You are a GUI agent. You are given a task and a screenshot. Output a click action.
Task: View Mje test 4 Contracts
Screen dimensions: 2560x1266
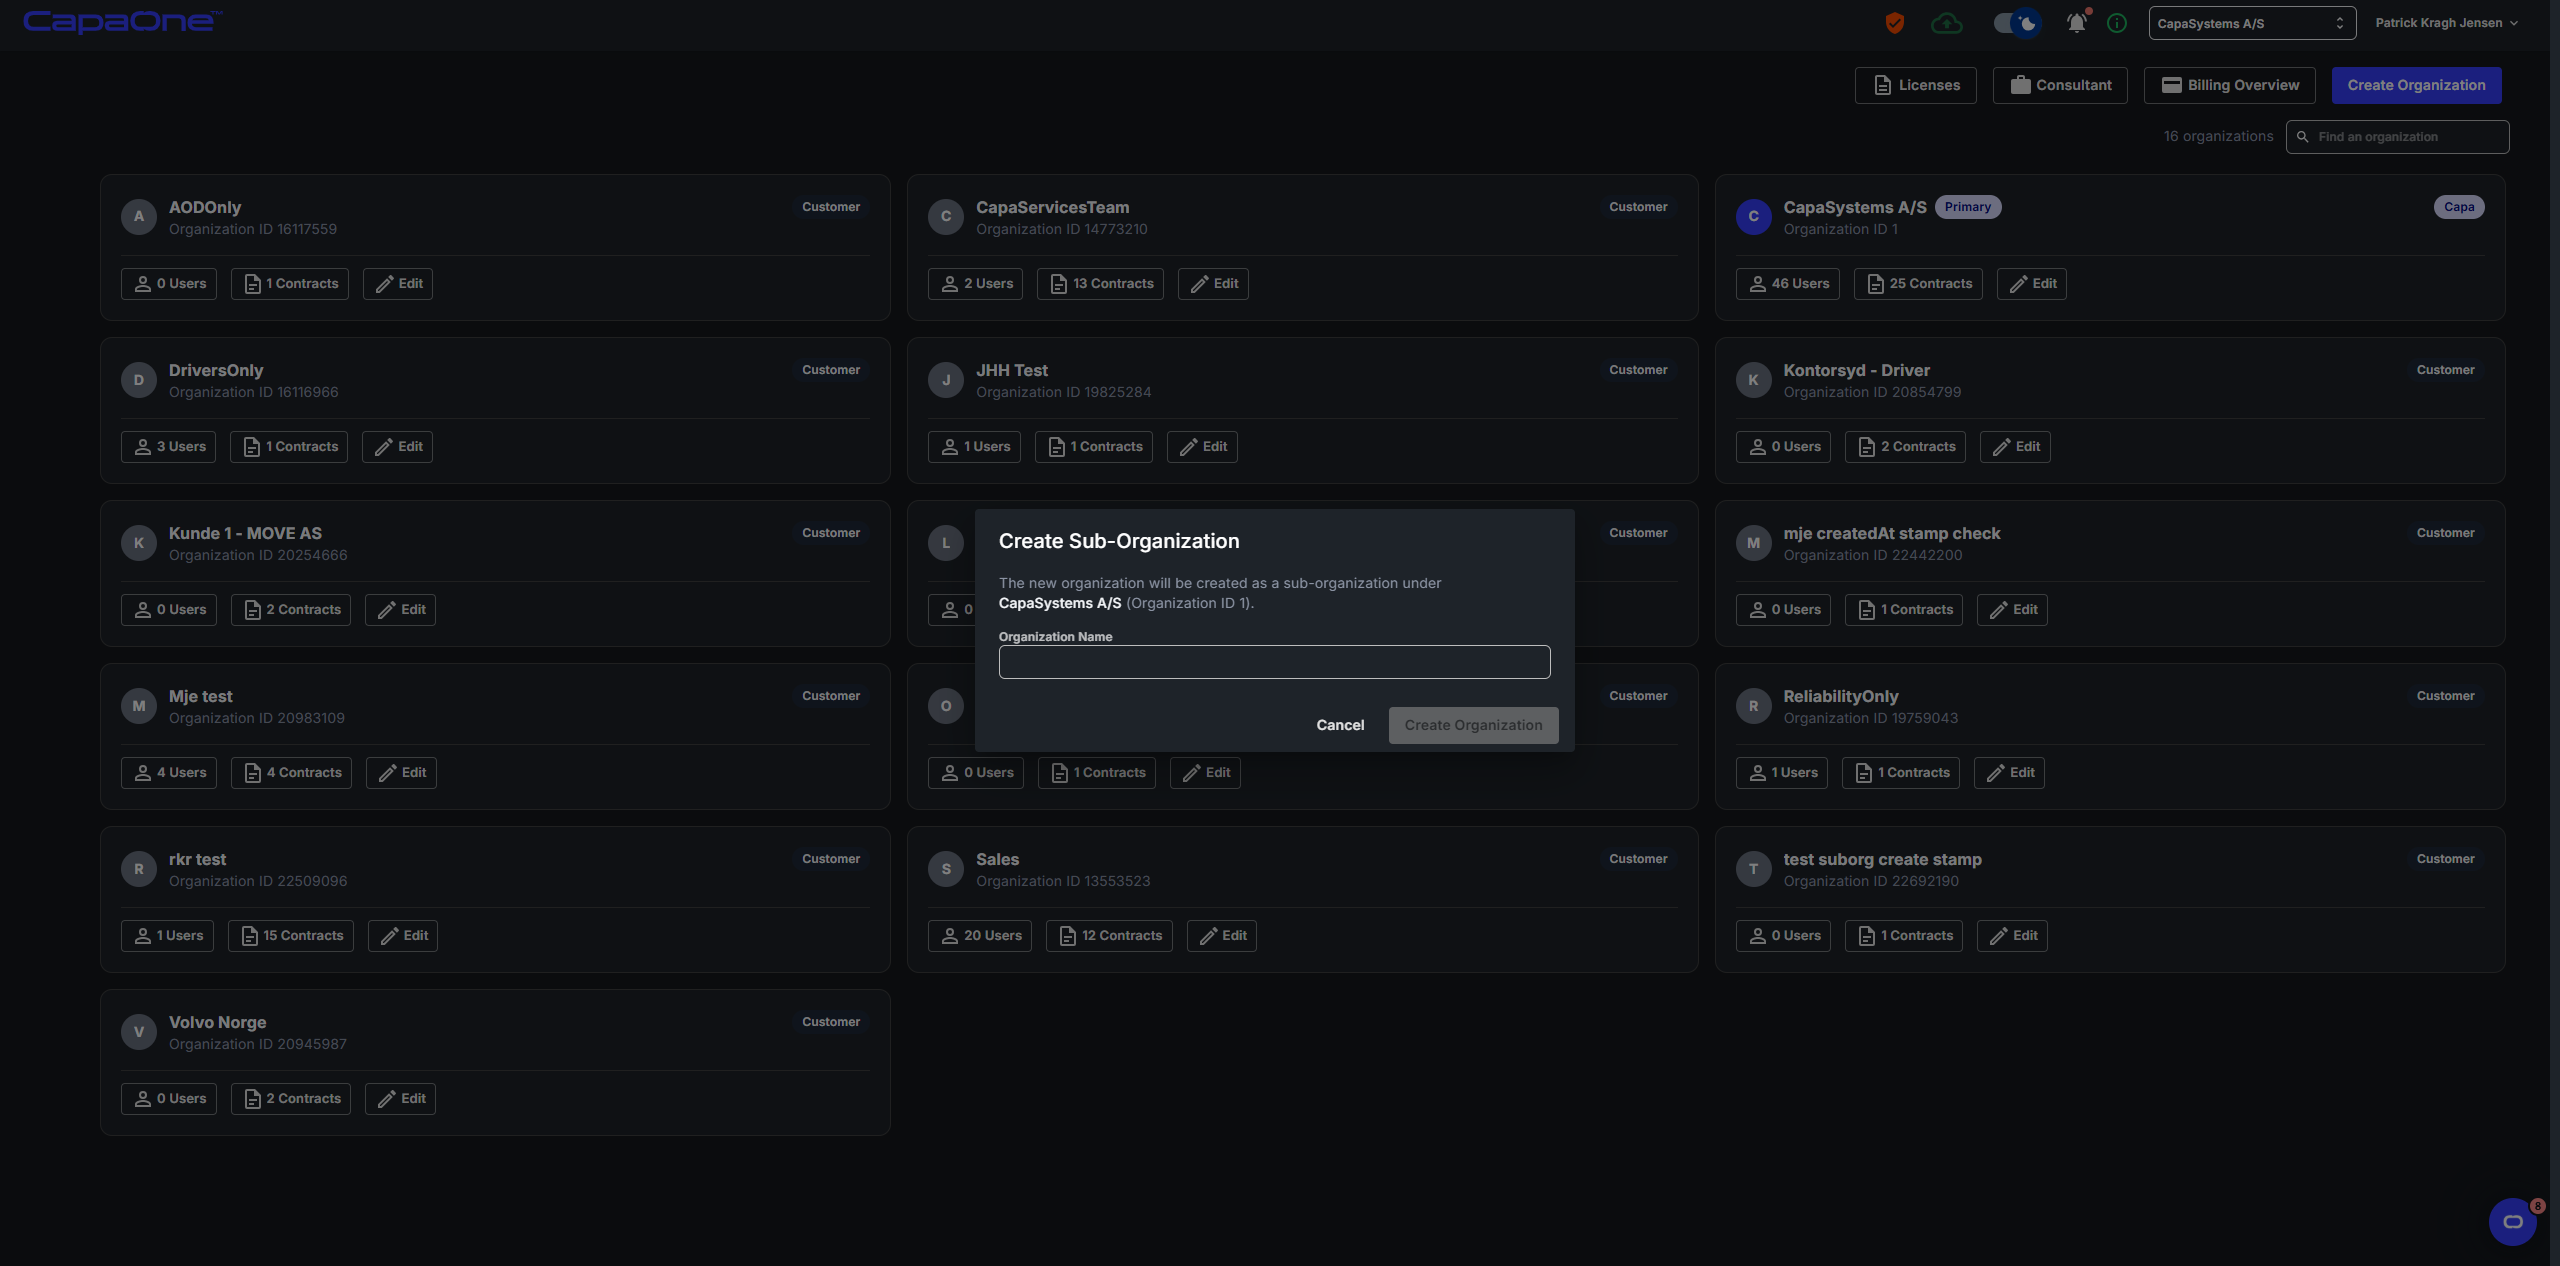[291, 773]
